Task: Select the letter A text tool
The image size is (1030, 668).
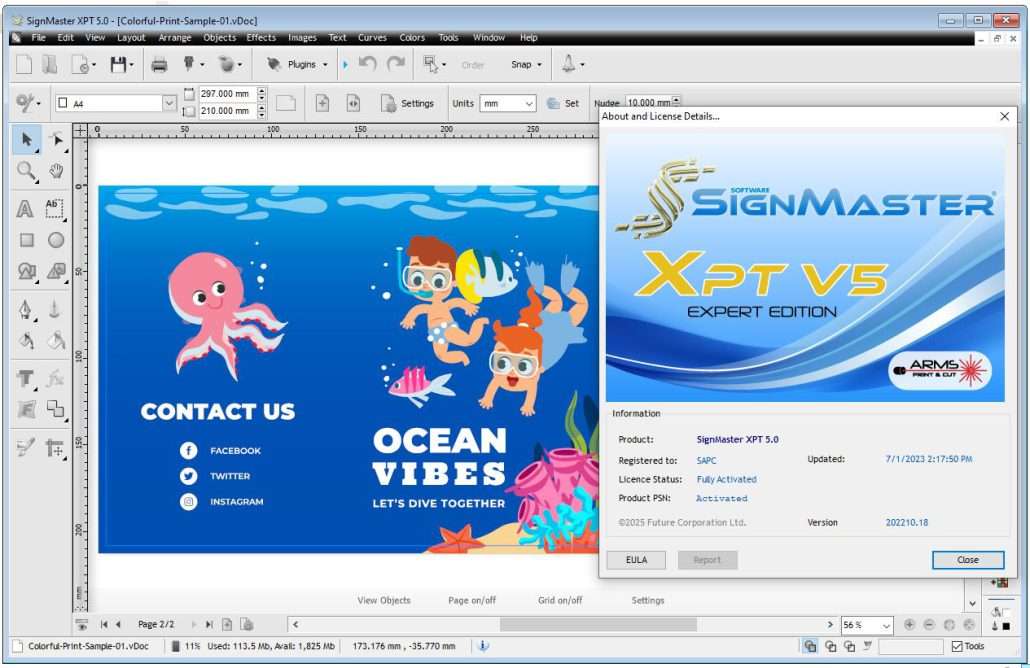Action: pos(26,209)
